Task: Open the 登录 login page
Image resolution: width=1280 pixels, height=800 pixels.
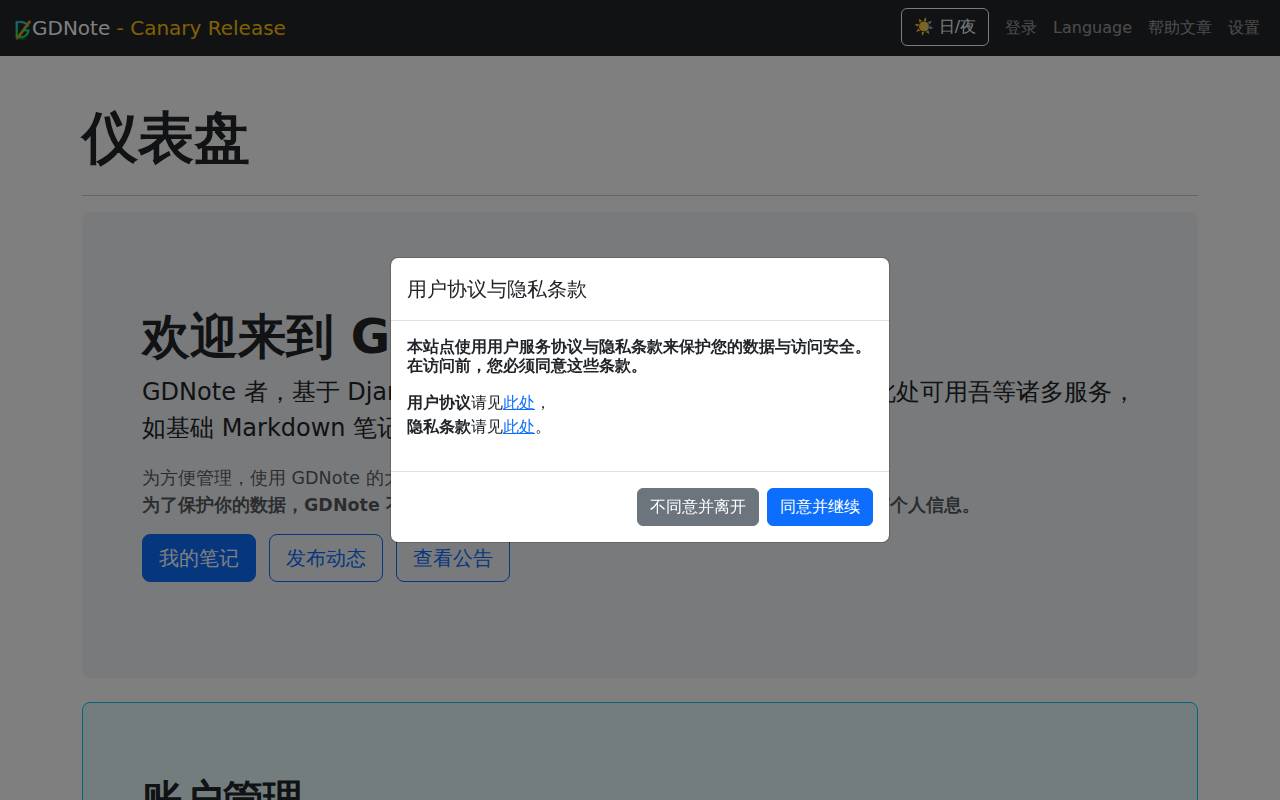Action: coord(1021,28)
